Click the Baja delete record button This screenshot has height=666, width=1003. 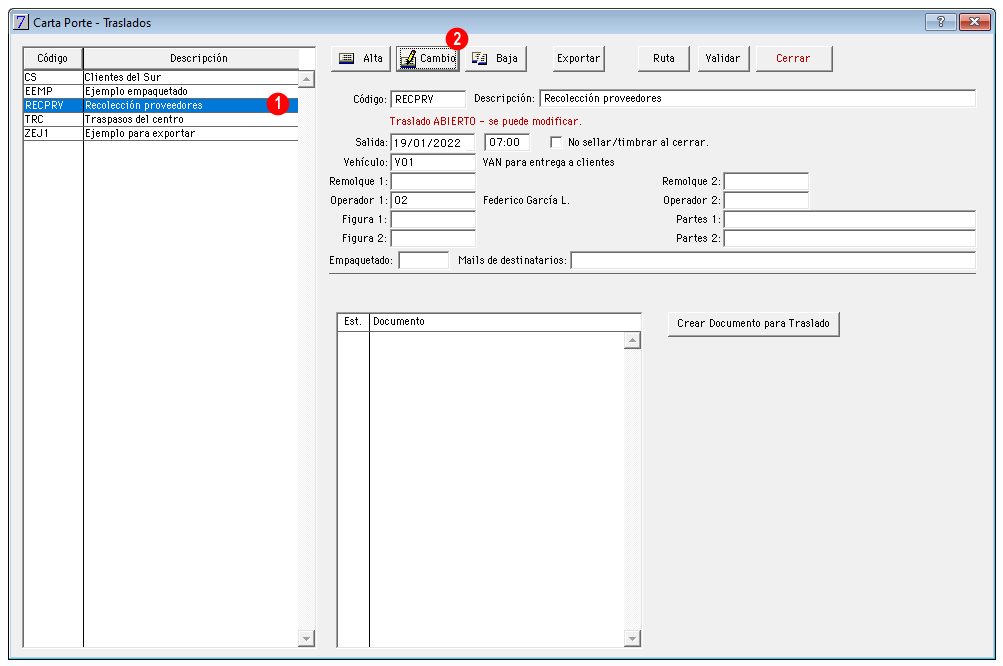[x=495, y=58]
